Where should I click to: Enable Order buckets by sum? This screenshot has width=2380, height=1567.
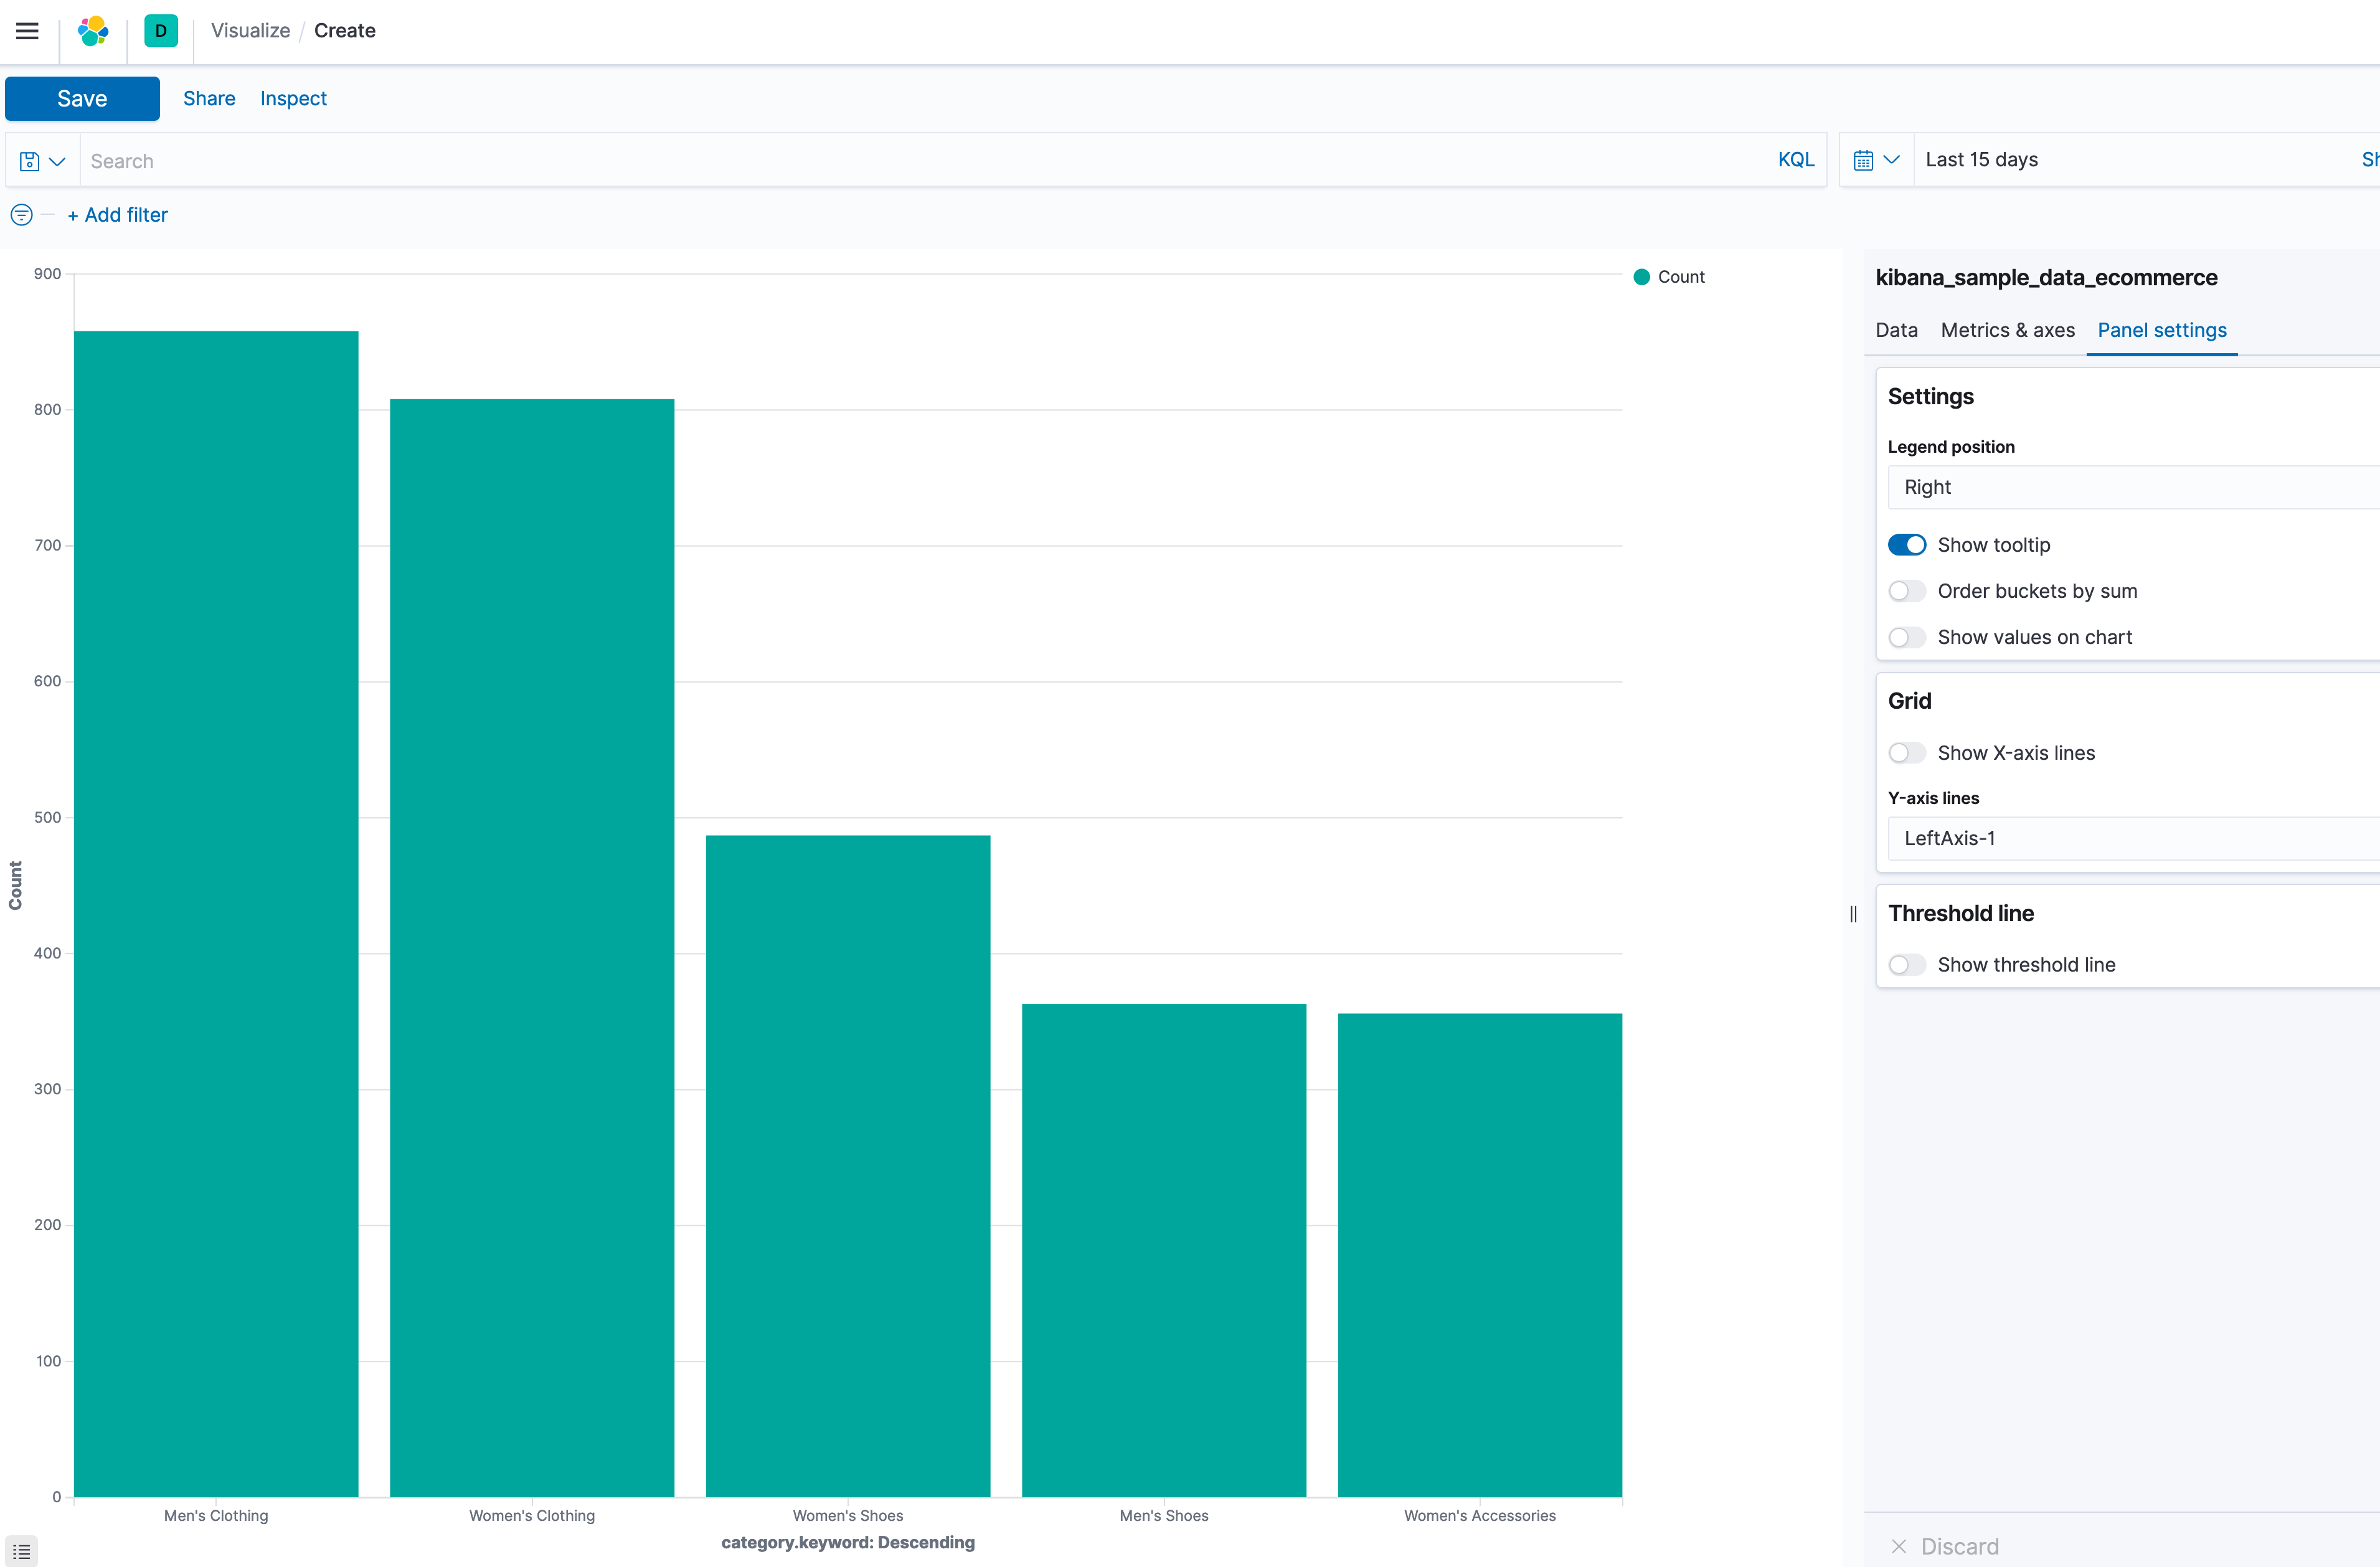1906,591
